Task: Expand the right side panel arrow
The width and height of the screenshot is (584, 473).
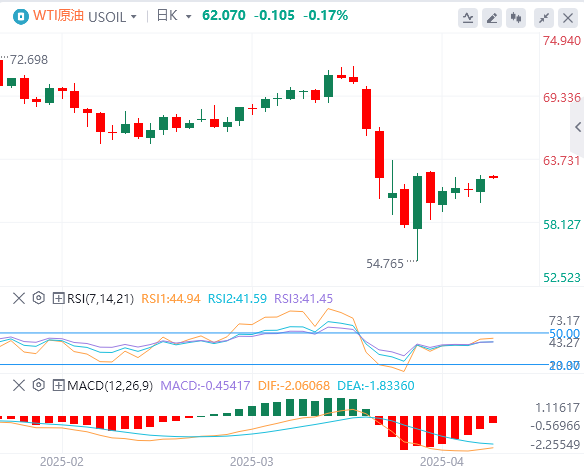Action: click(578, 127)
